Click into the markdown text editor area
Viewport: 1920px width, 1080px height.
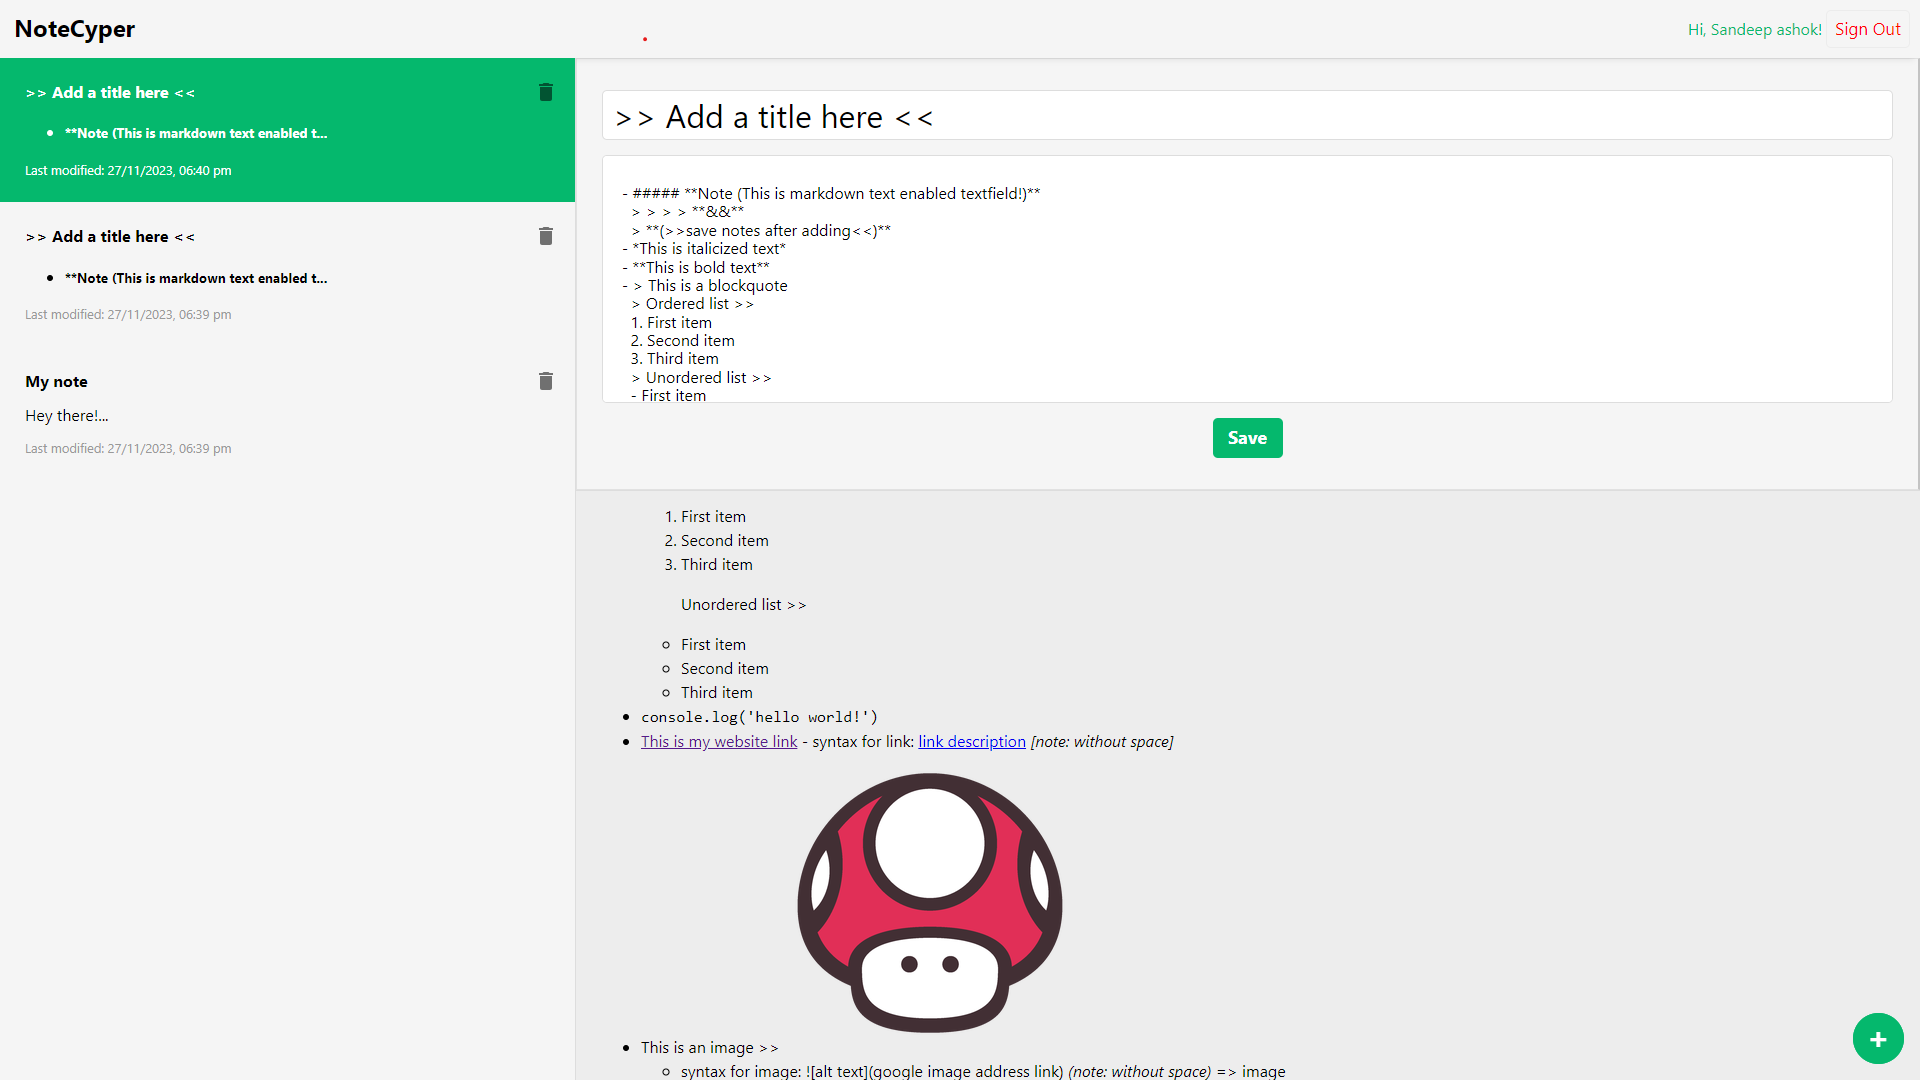point(1247,279)
